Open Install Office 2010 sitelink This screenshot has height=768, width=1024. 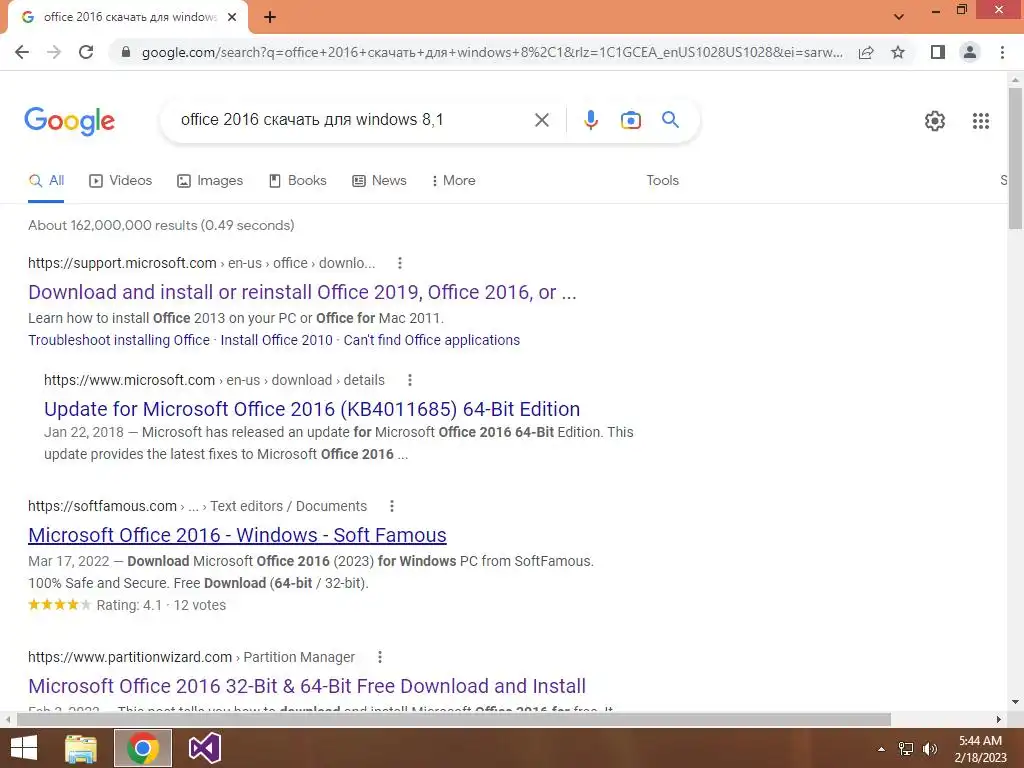(276, 340)
